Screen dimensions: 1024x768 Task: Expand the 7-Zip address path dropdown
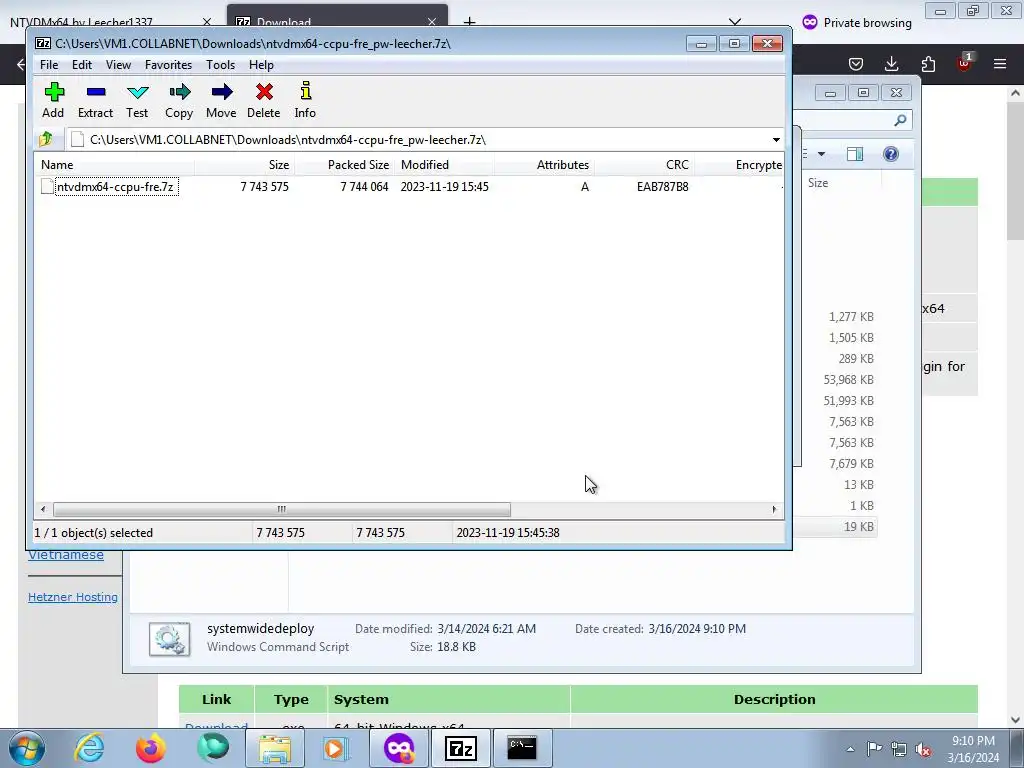point(776,140)
